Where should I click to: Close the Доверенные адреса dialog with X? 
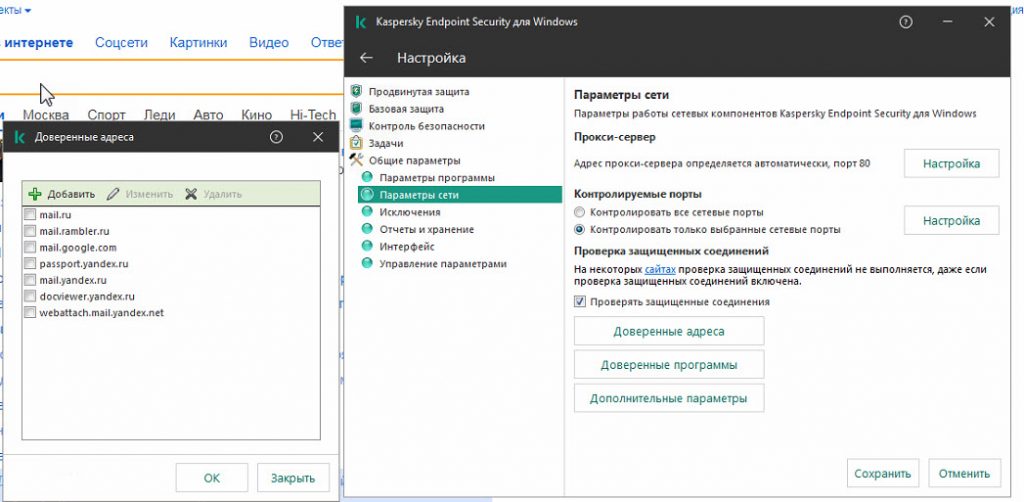pyautogui.click(x=318, y=137)
